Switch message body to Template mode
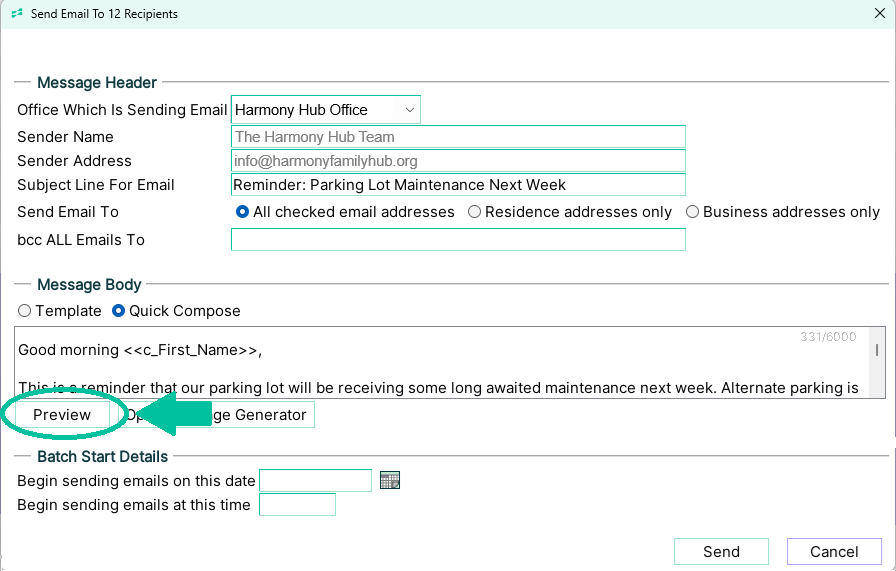Viewport: 896px width, 571px height. 25,311
